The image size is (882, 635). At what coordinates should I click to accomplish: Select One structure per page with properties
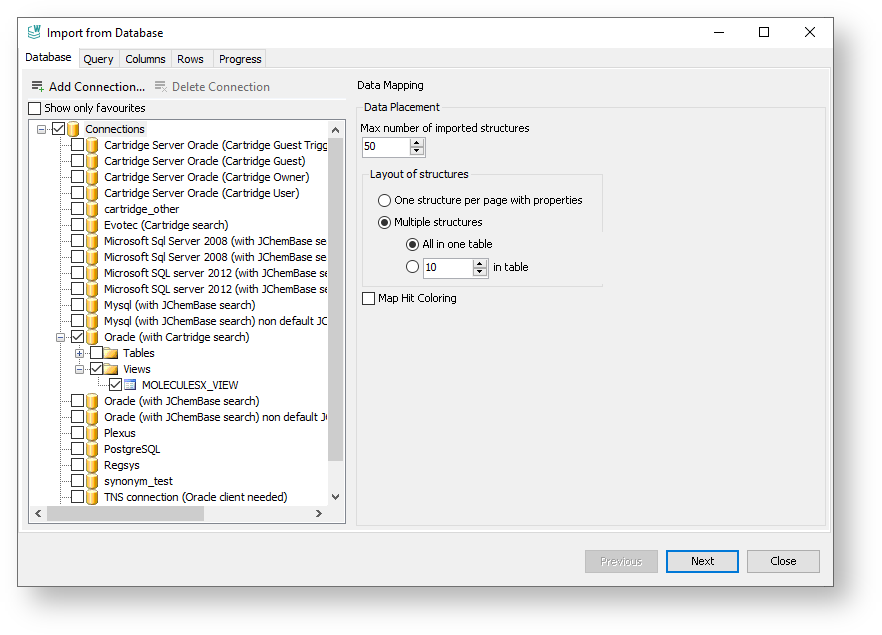[x=385, y=200]
